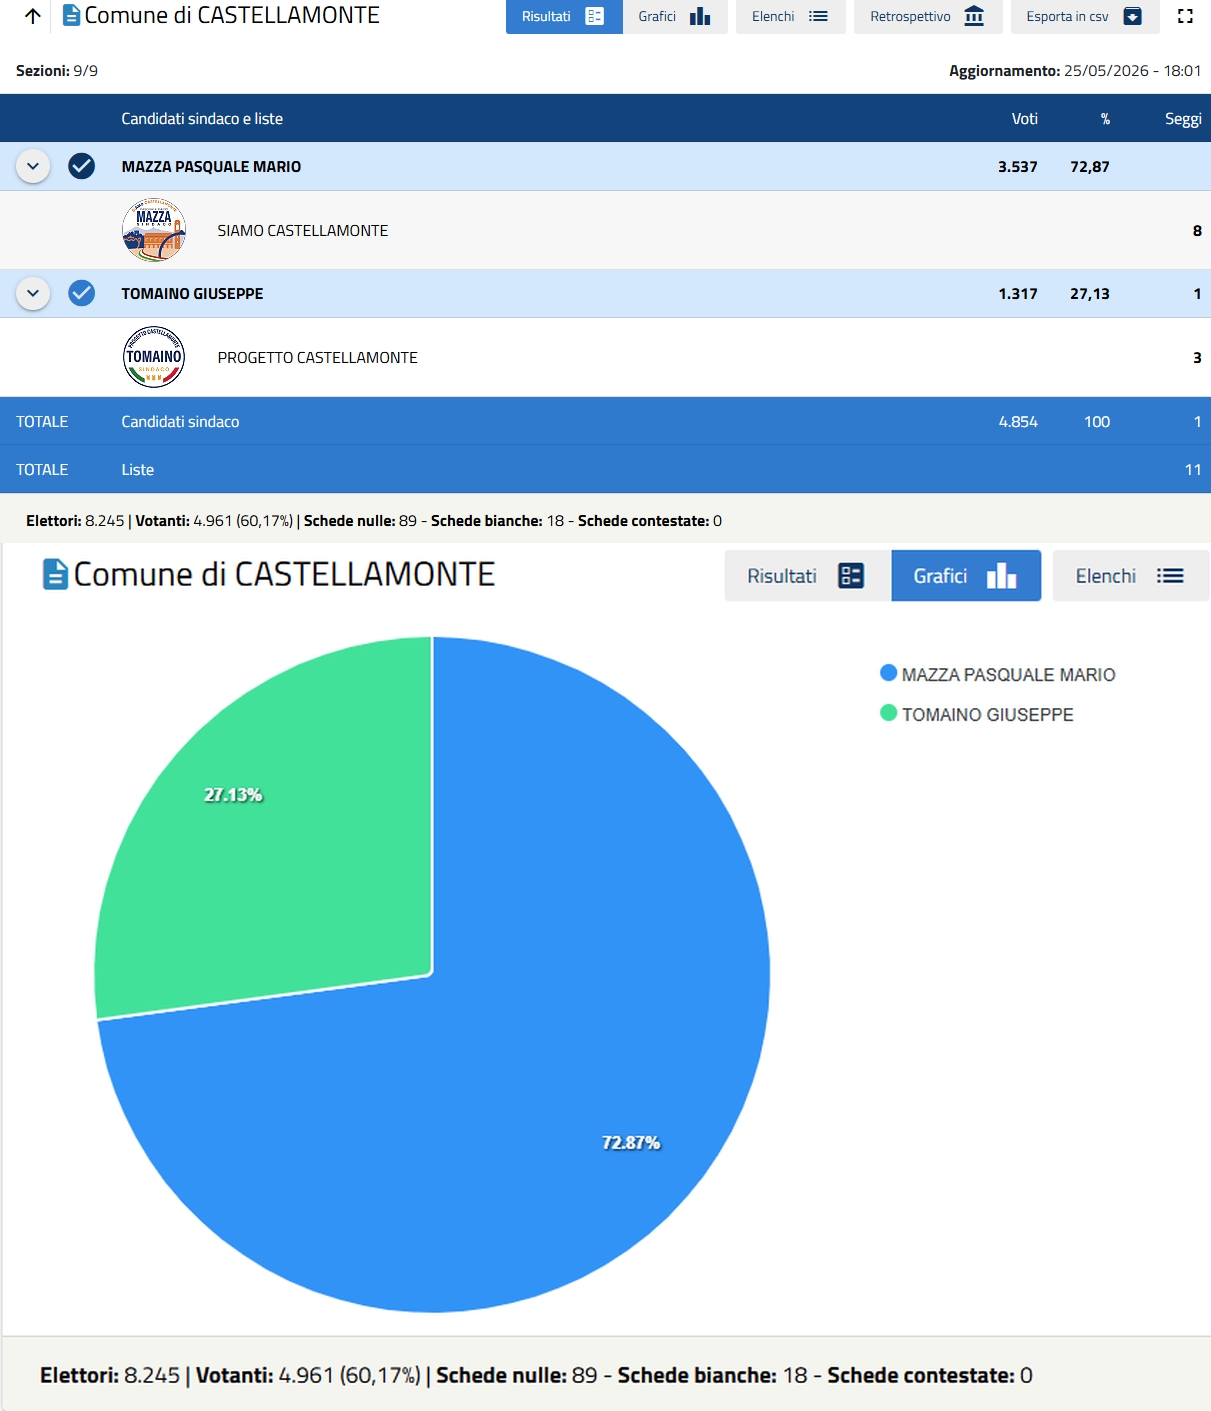Select lower Grafici tab in chart panel
This screenshot has width=1211, height=1411.
pyautogui.click(x=966, y=576)
